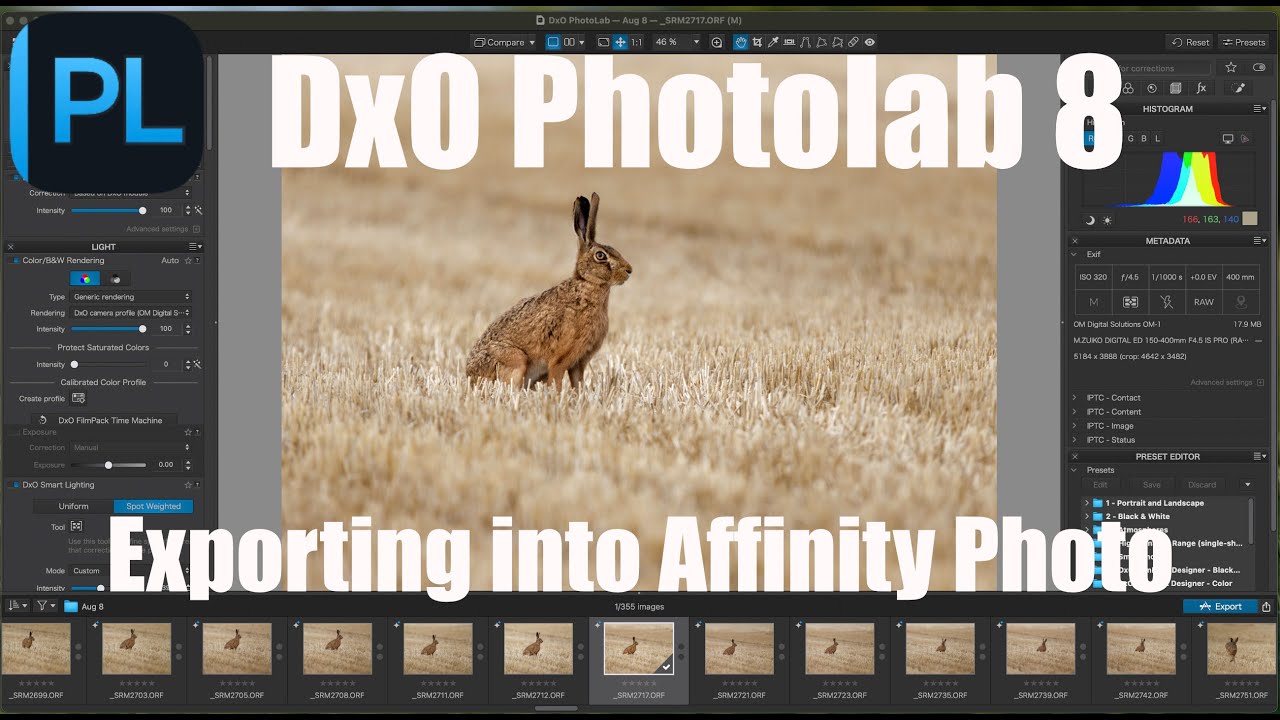The height and width of the screenshot is (720, 1280).
Task: Expand the 1 - Portrait and Landscape preset folder
Action: point(1087,503)
